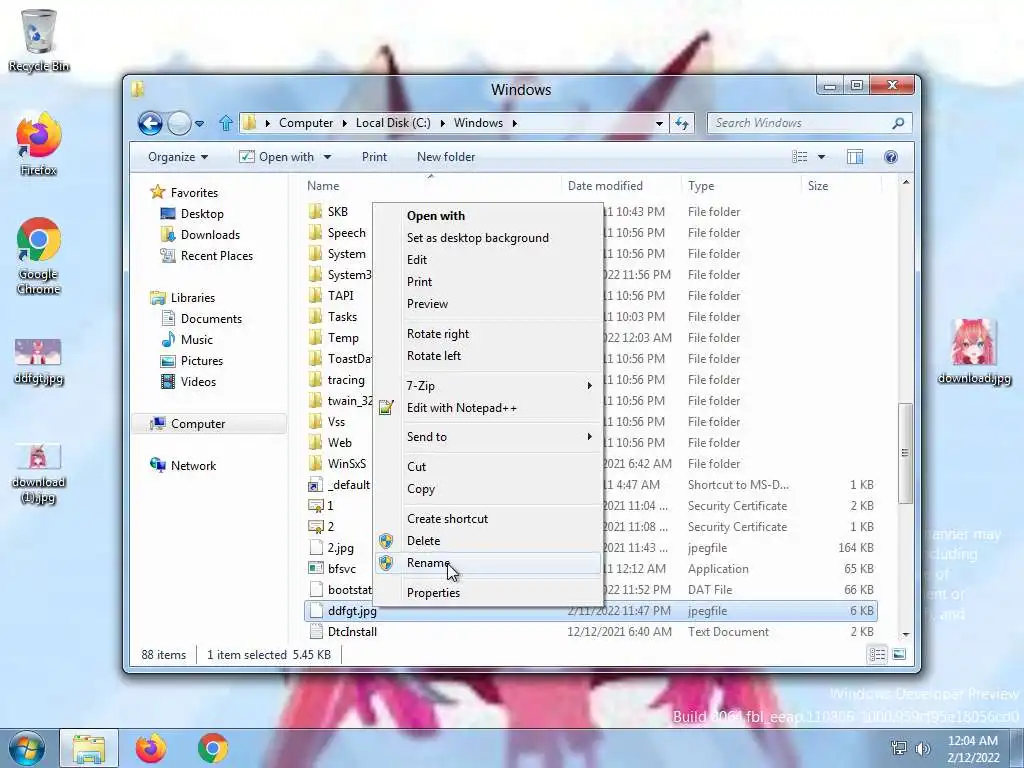Expand the address bar history dropdown
The width and height of the screenshot is (1024, 768).
click(x=659, y=123)
